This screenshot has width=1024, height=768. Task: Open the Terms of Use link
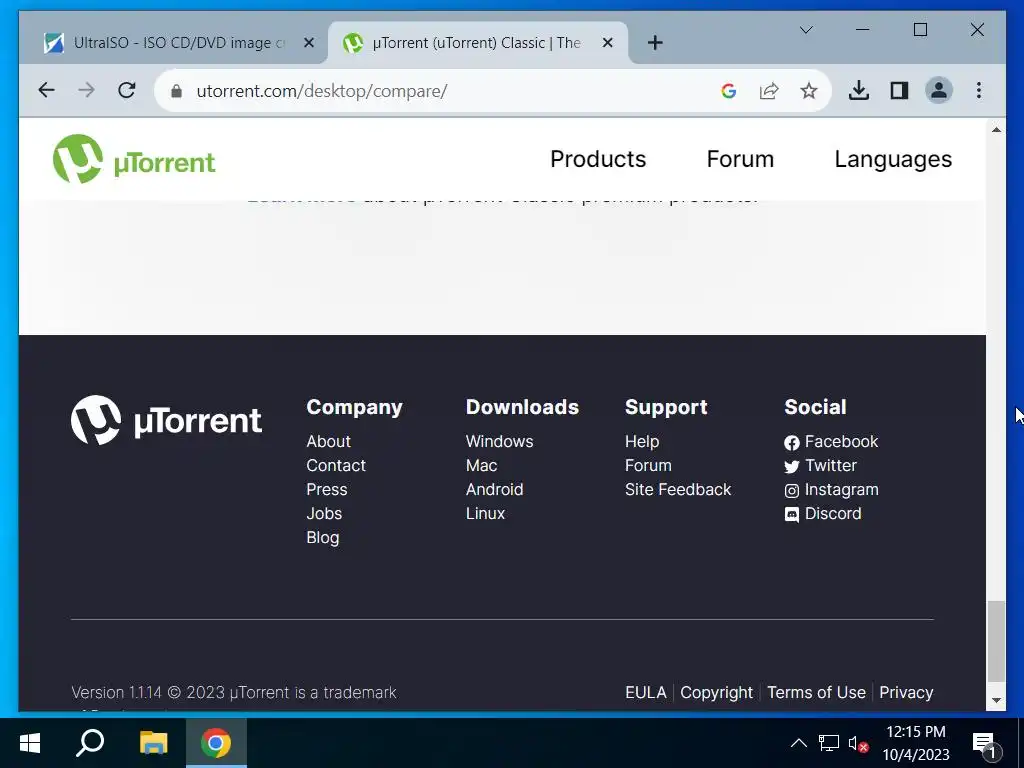[x=816, y=692]
